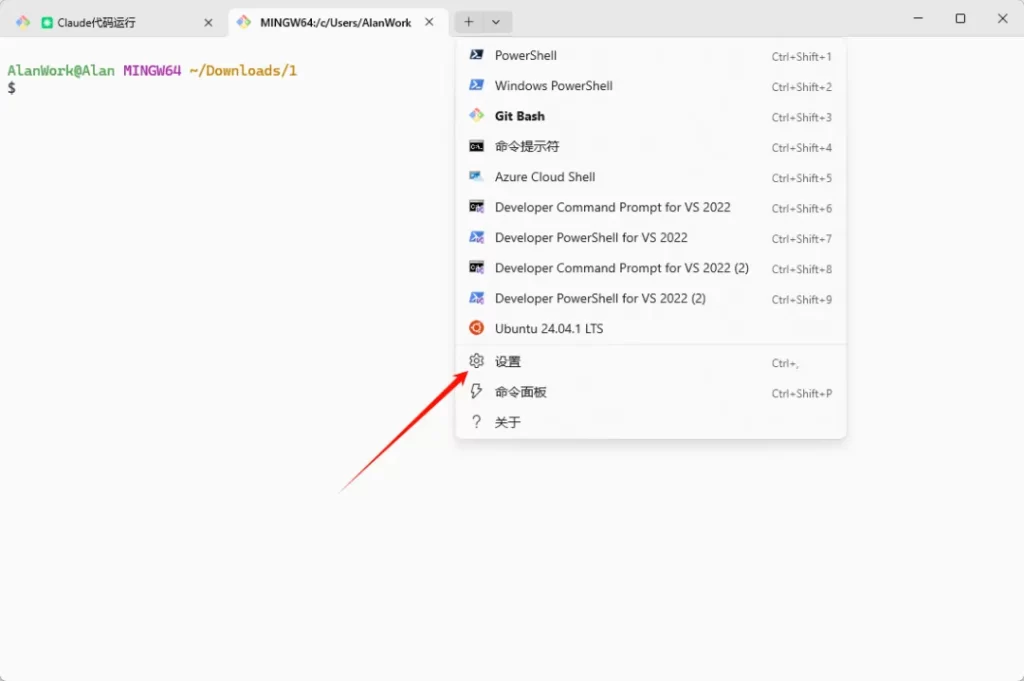Image resolution: width=1024 pixels, height=681 pixels.
Task: Click the settings gear icon beside 设置
Action: (477, 360)
